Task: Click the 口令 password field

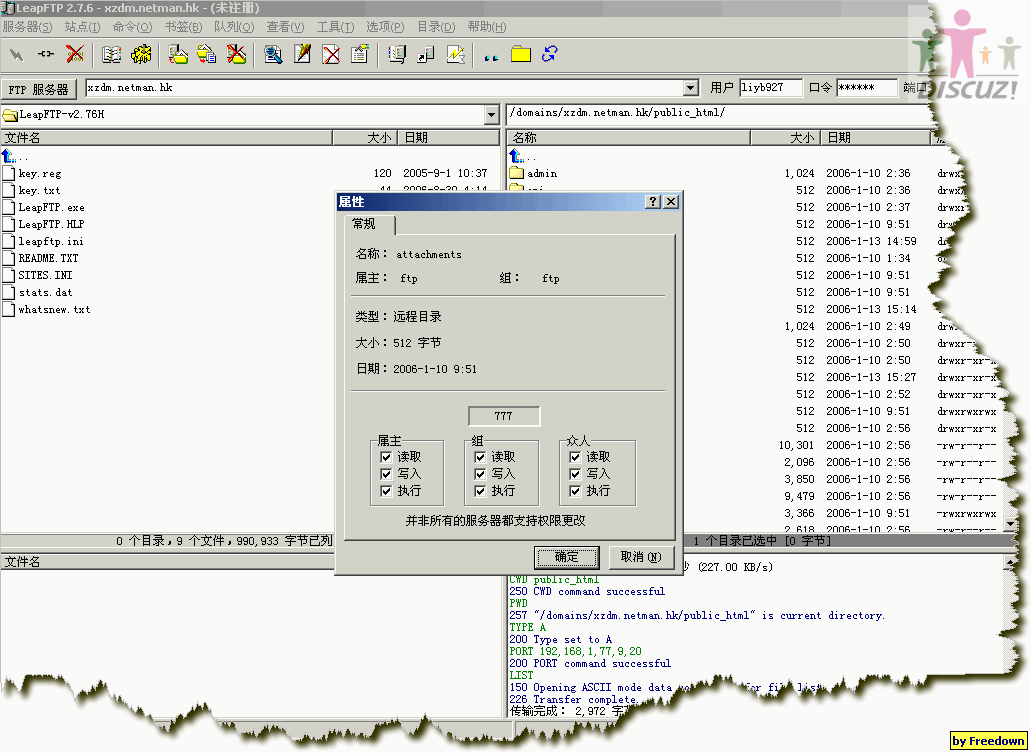Action: pyautogui.click(x=867, y=87)
